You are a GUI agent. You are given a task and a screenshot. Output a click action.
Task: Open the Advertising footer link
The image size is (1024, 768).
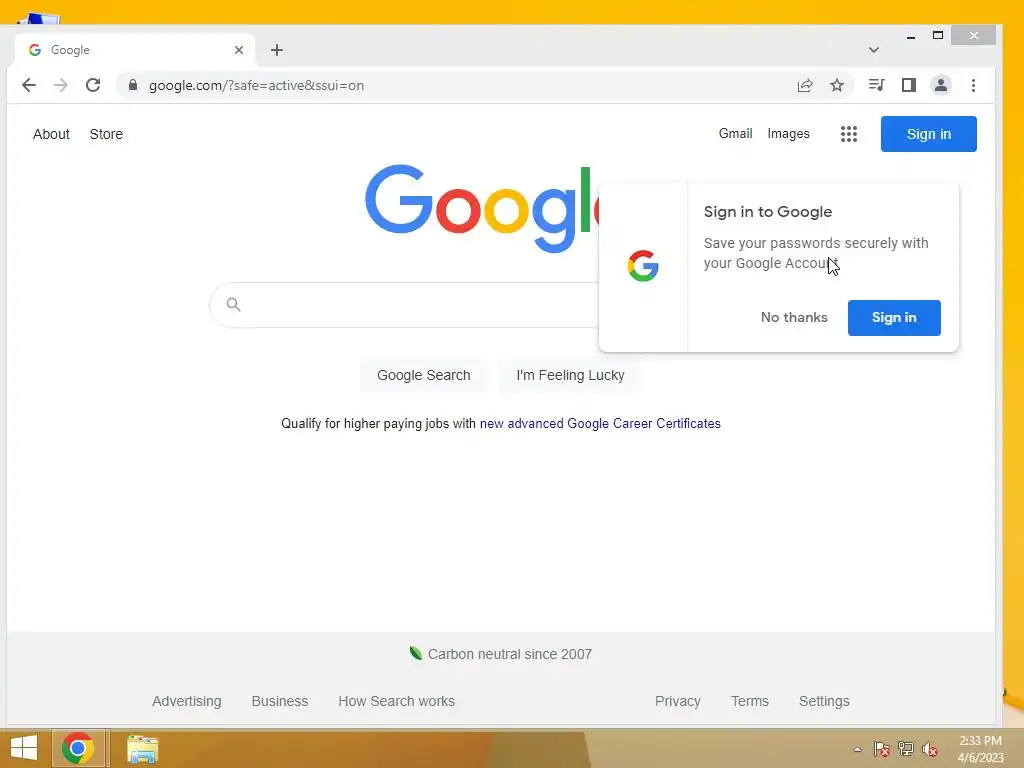pos(187,701)
